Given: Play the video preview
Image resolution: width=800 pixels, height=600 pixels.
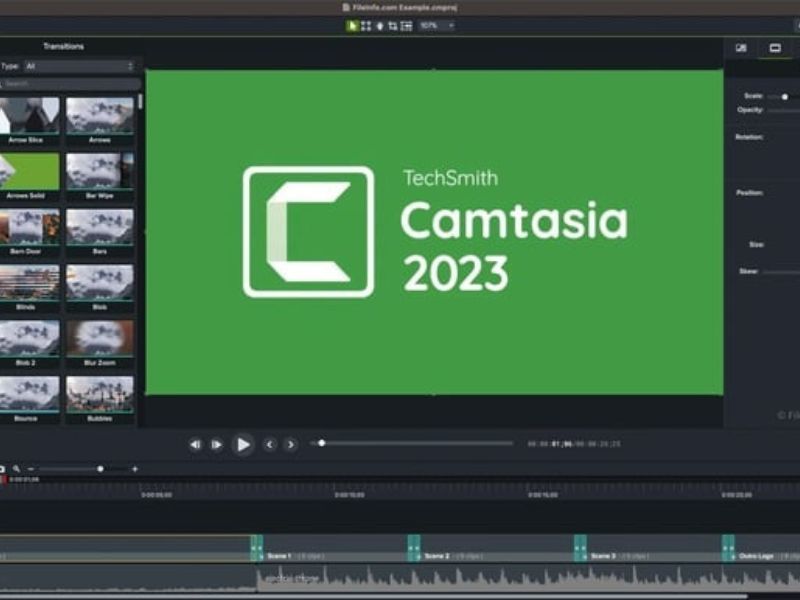Looking at the screenshot, I should pyautogui.click(x=243, y=444).
